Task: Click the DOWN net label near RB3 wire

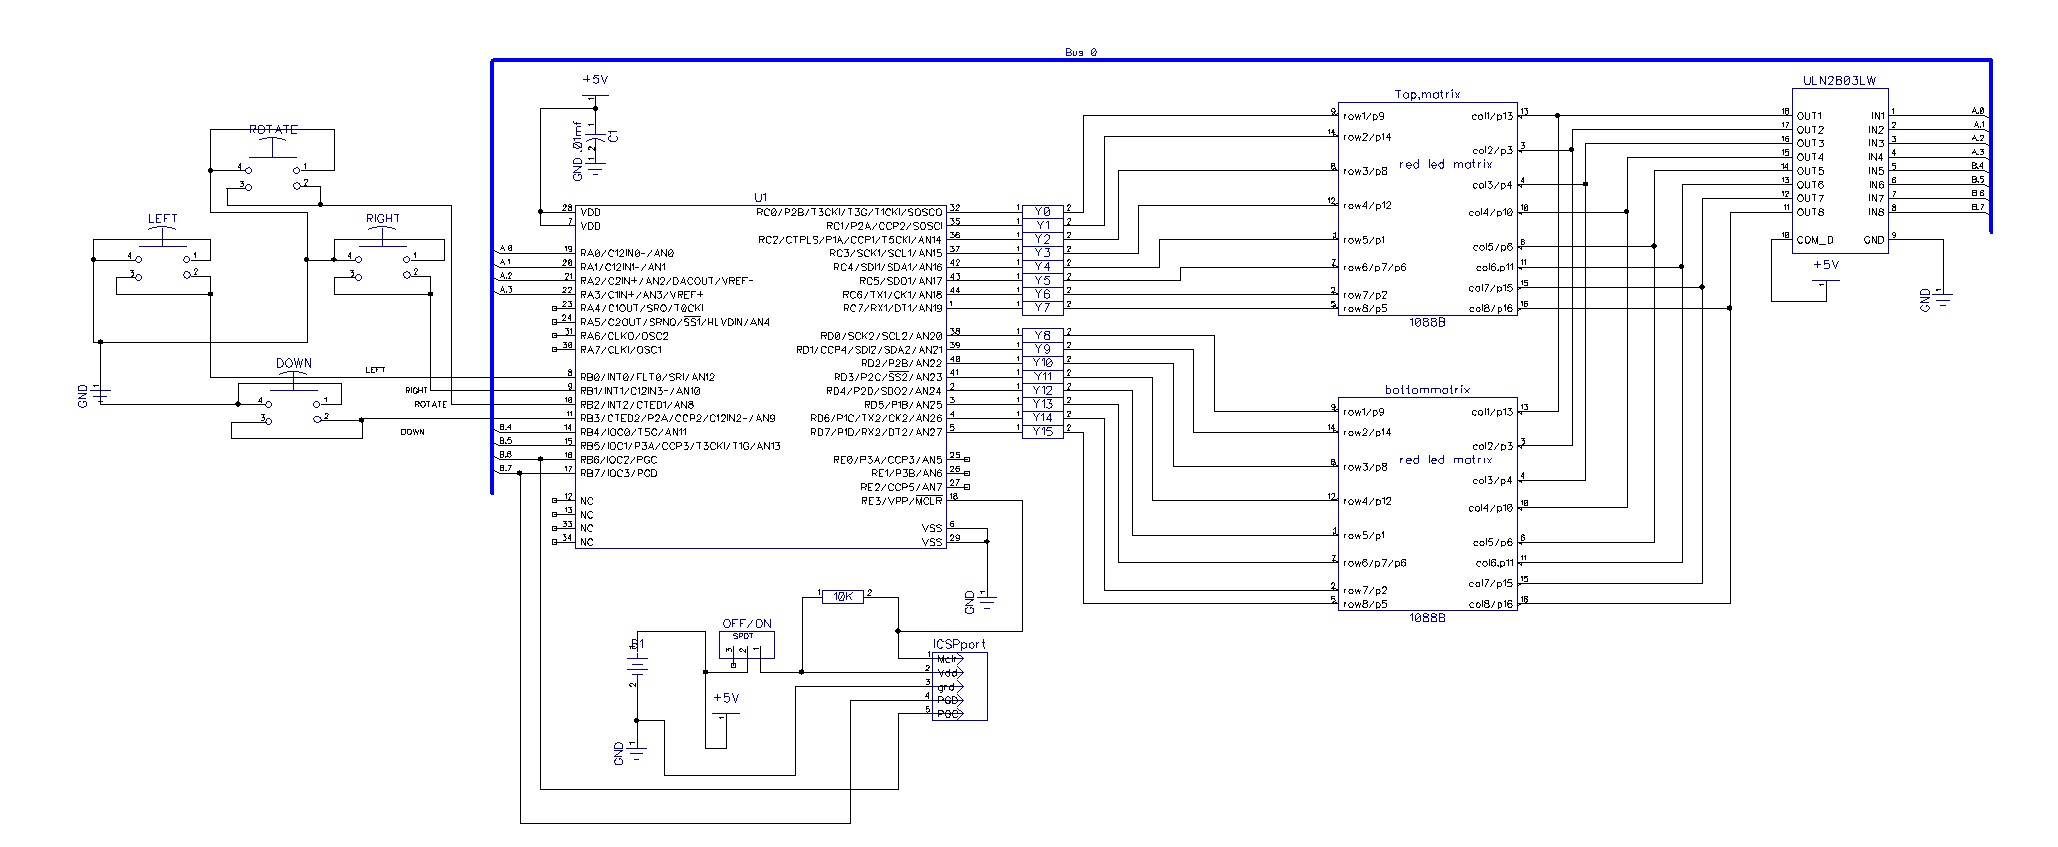Action: click(x=412, y=432)
